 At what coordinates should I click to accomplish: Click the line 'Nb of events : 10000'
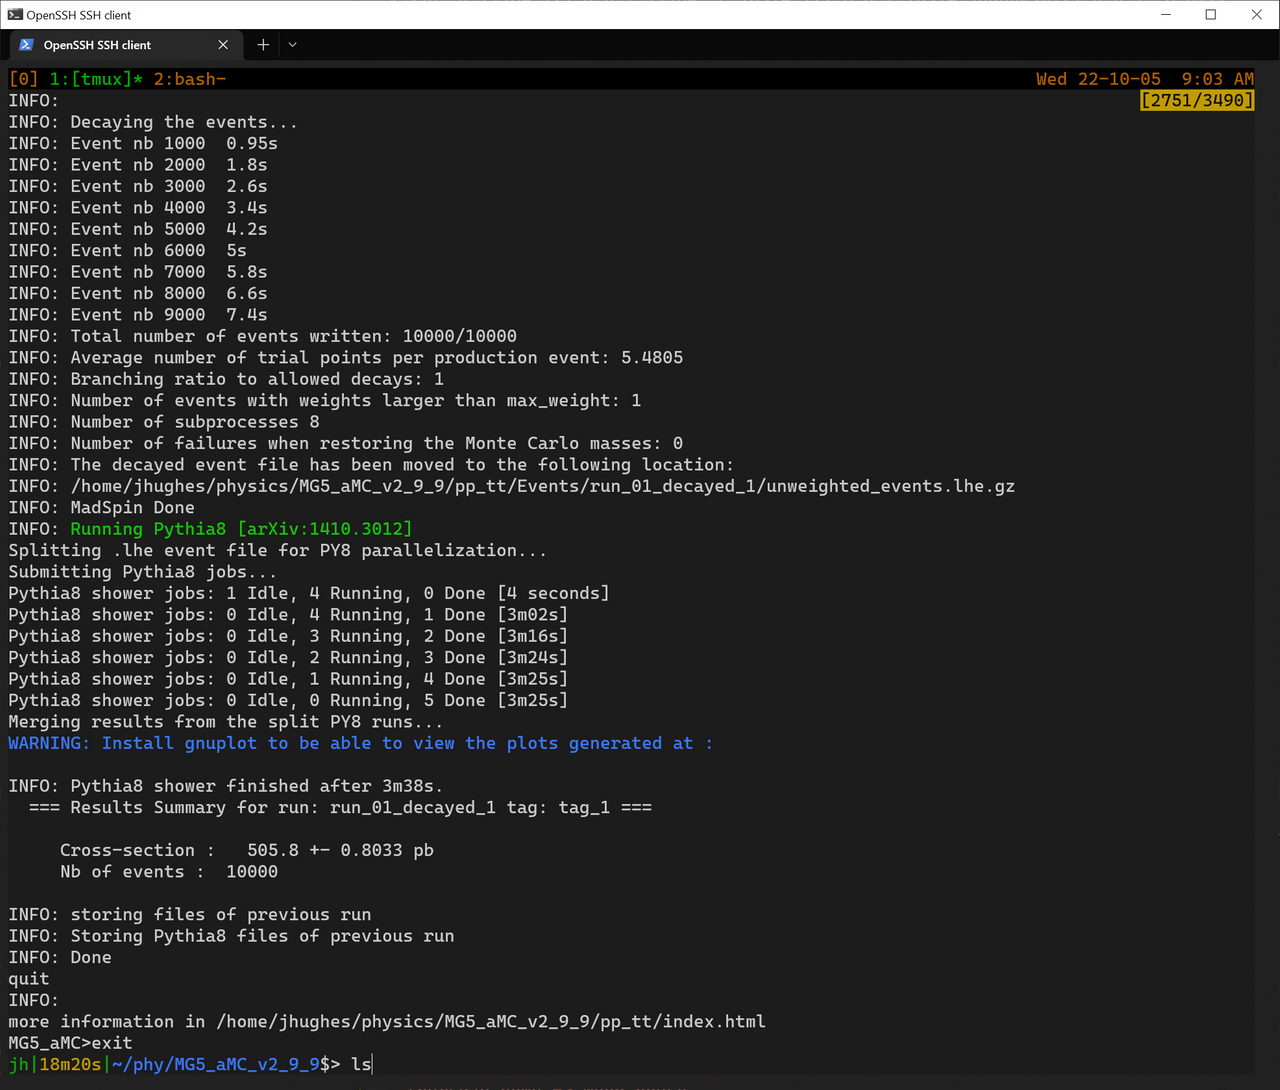[x=169, y=873]
